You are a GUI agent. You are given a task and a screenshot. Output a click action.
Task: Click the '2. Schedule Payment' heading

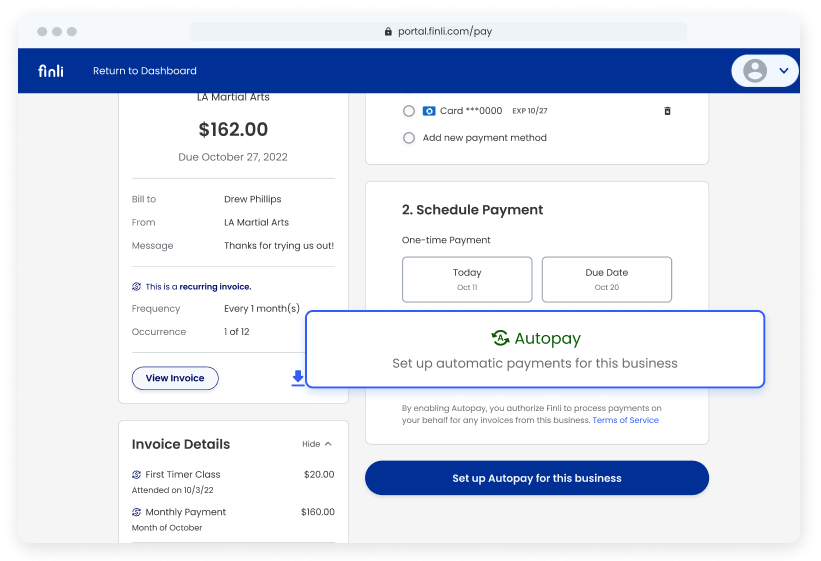[x=472, y=210]
